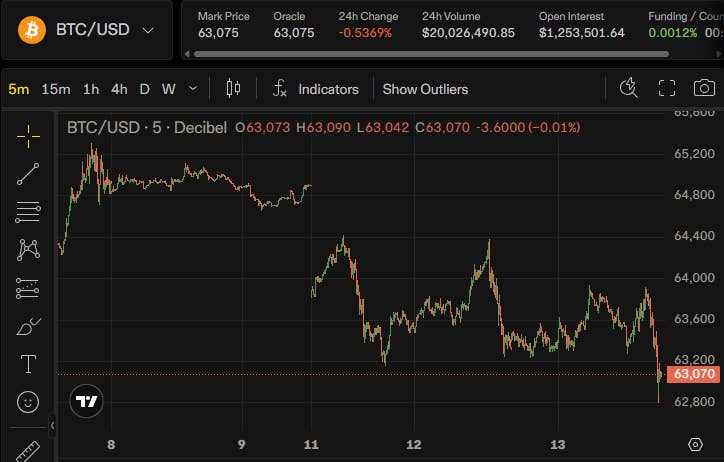Open the quick search icon

[628, 88]
